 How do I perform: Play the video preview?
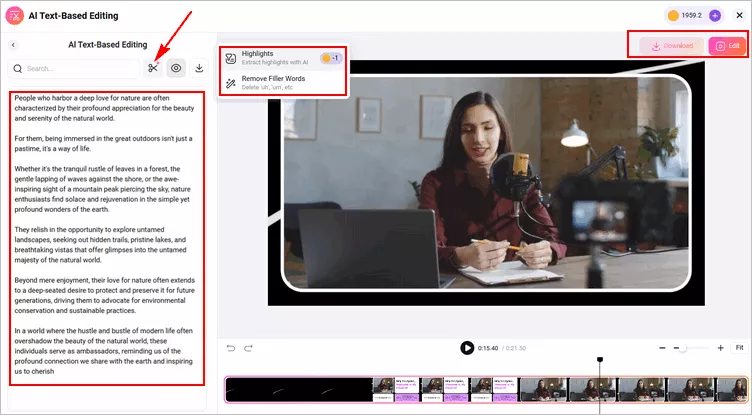click(x=467, y=348)
